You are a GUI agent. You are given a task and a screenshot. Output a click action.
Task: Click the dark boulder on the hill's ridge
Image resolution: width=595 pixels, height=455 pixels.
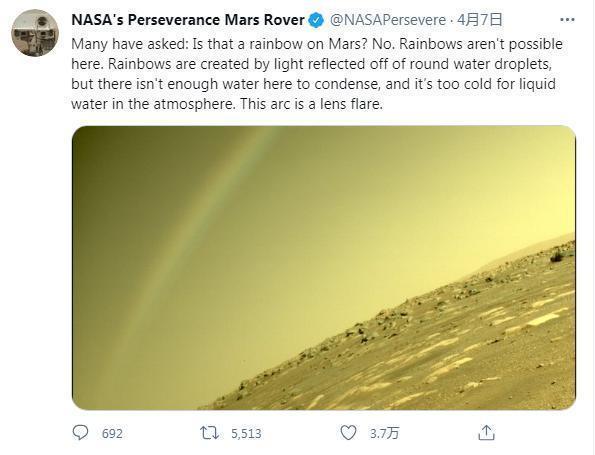557,257
